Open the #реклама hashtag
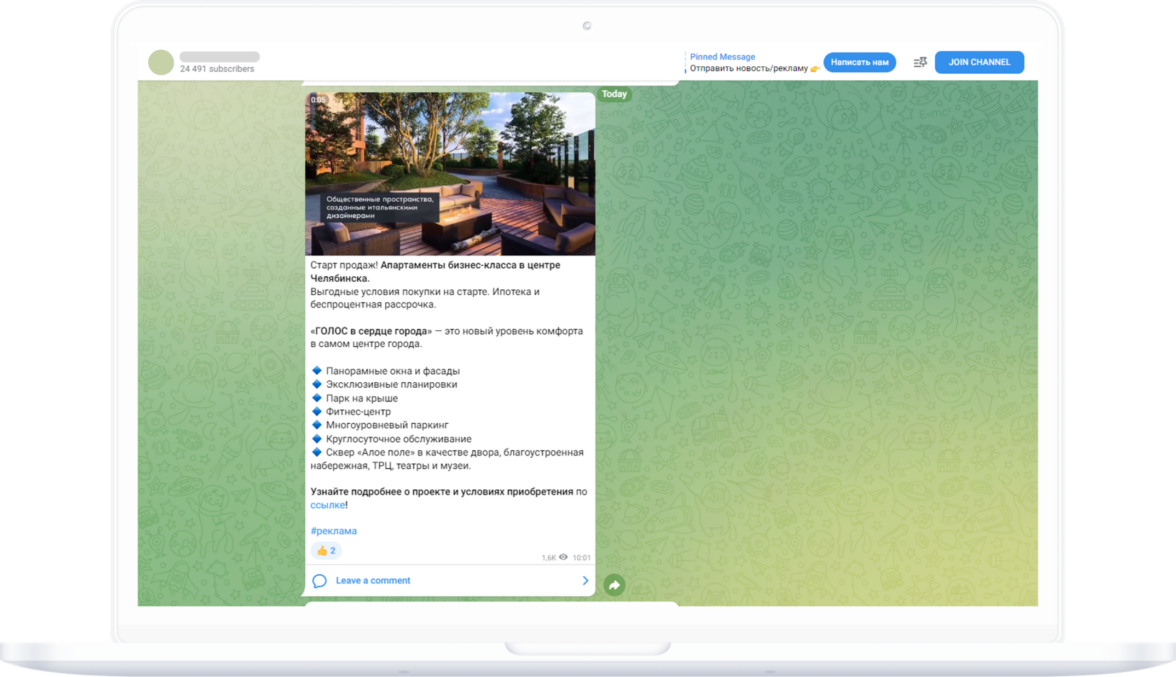Viewport: 1176px width, 677px height. [x=333, y=531]
